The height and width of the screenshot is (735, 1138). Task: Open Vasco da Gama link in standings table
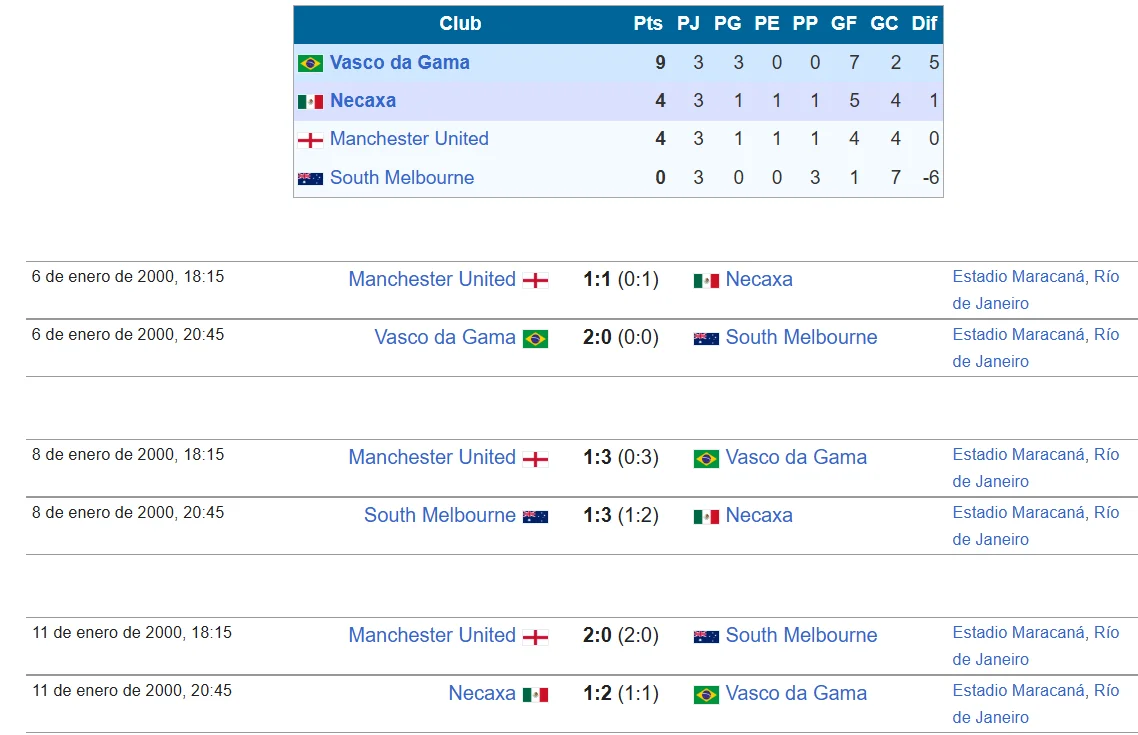399,62
